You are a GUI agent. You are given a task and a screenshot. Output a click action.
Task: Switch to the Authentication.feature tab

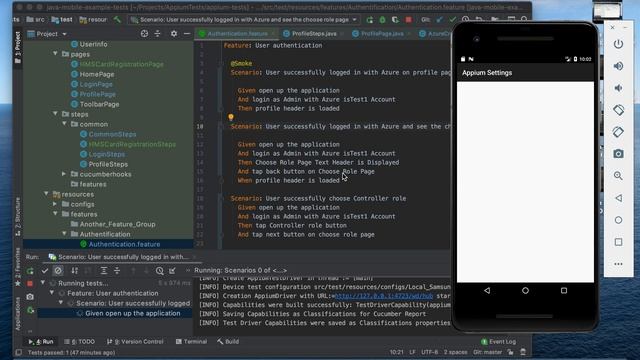tap(237, 34)
